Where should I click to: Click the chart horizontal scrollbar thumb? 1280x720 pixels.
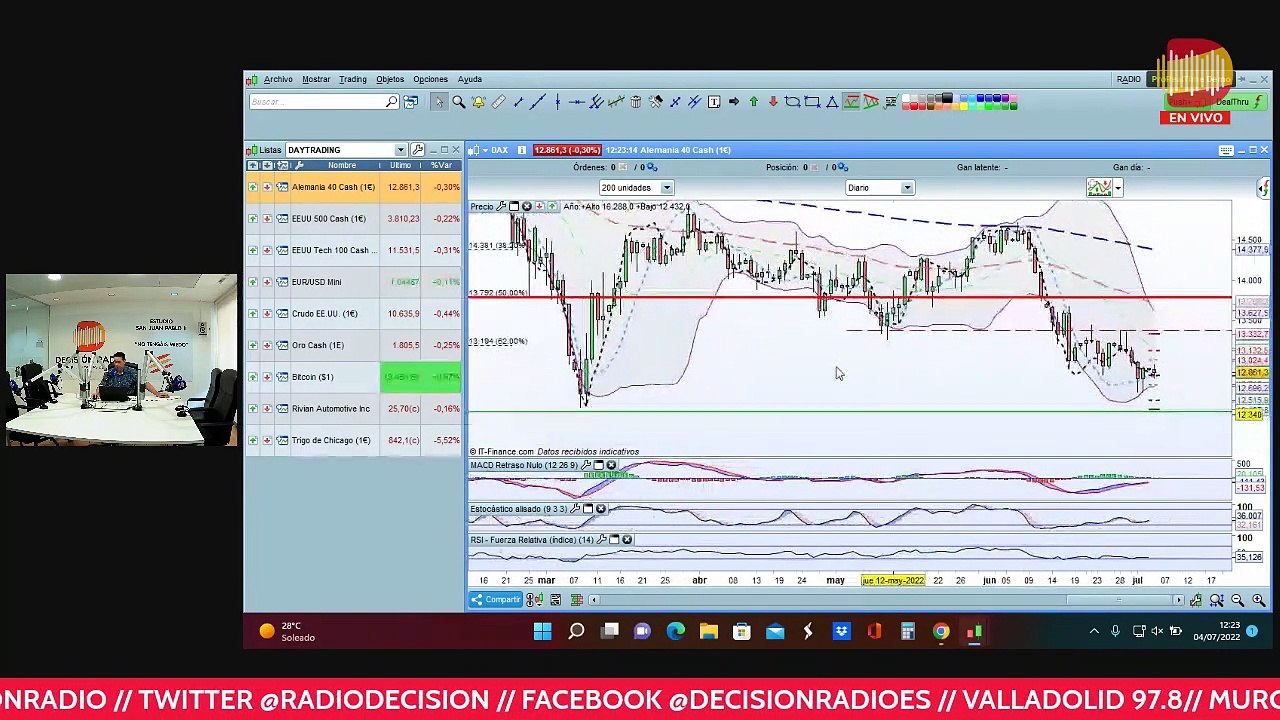click(1120, 600)
